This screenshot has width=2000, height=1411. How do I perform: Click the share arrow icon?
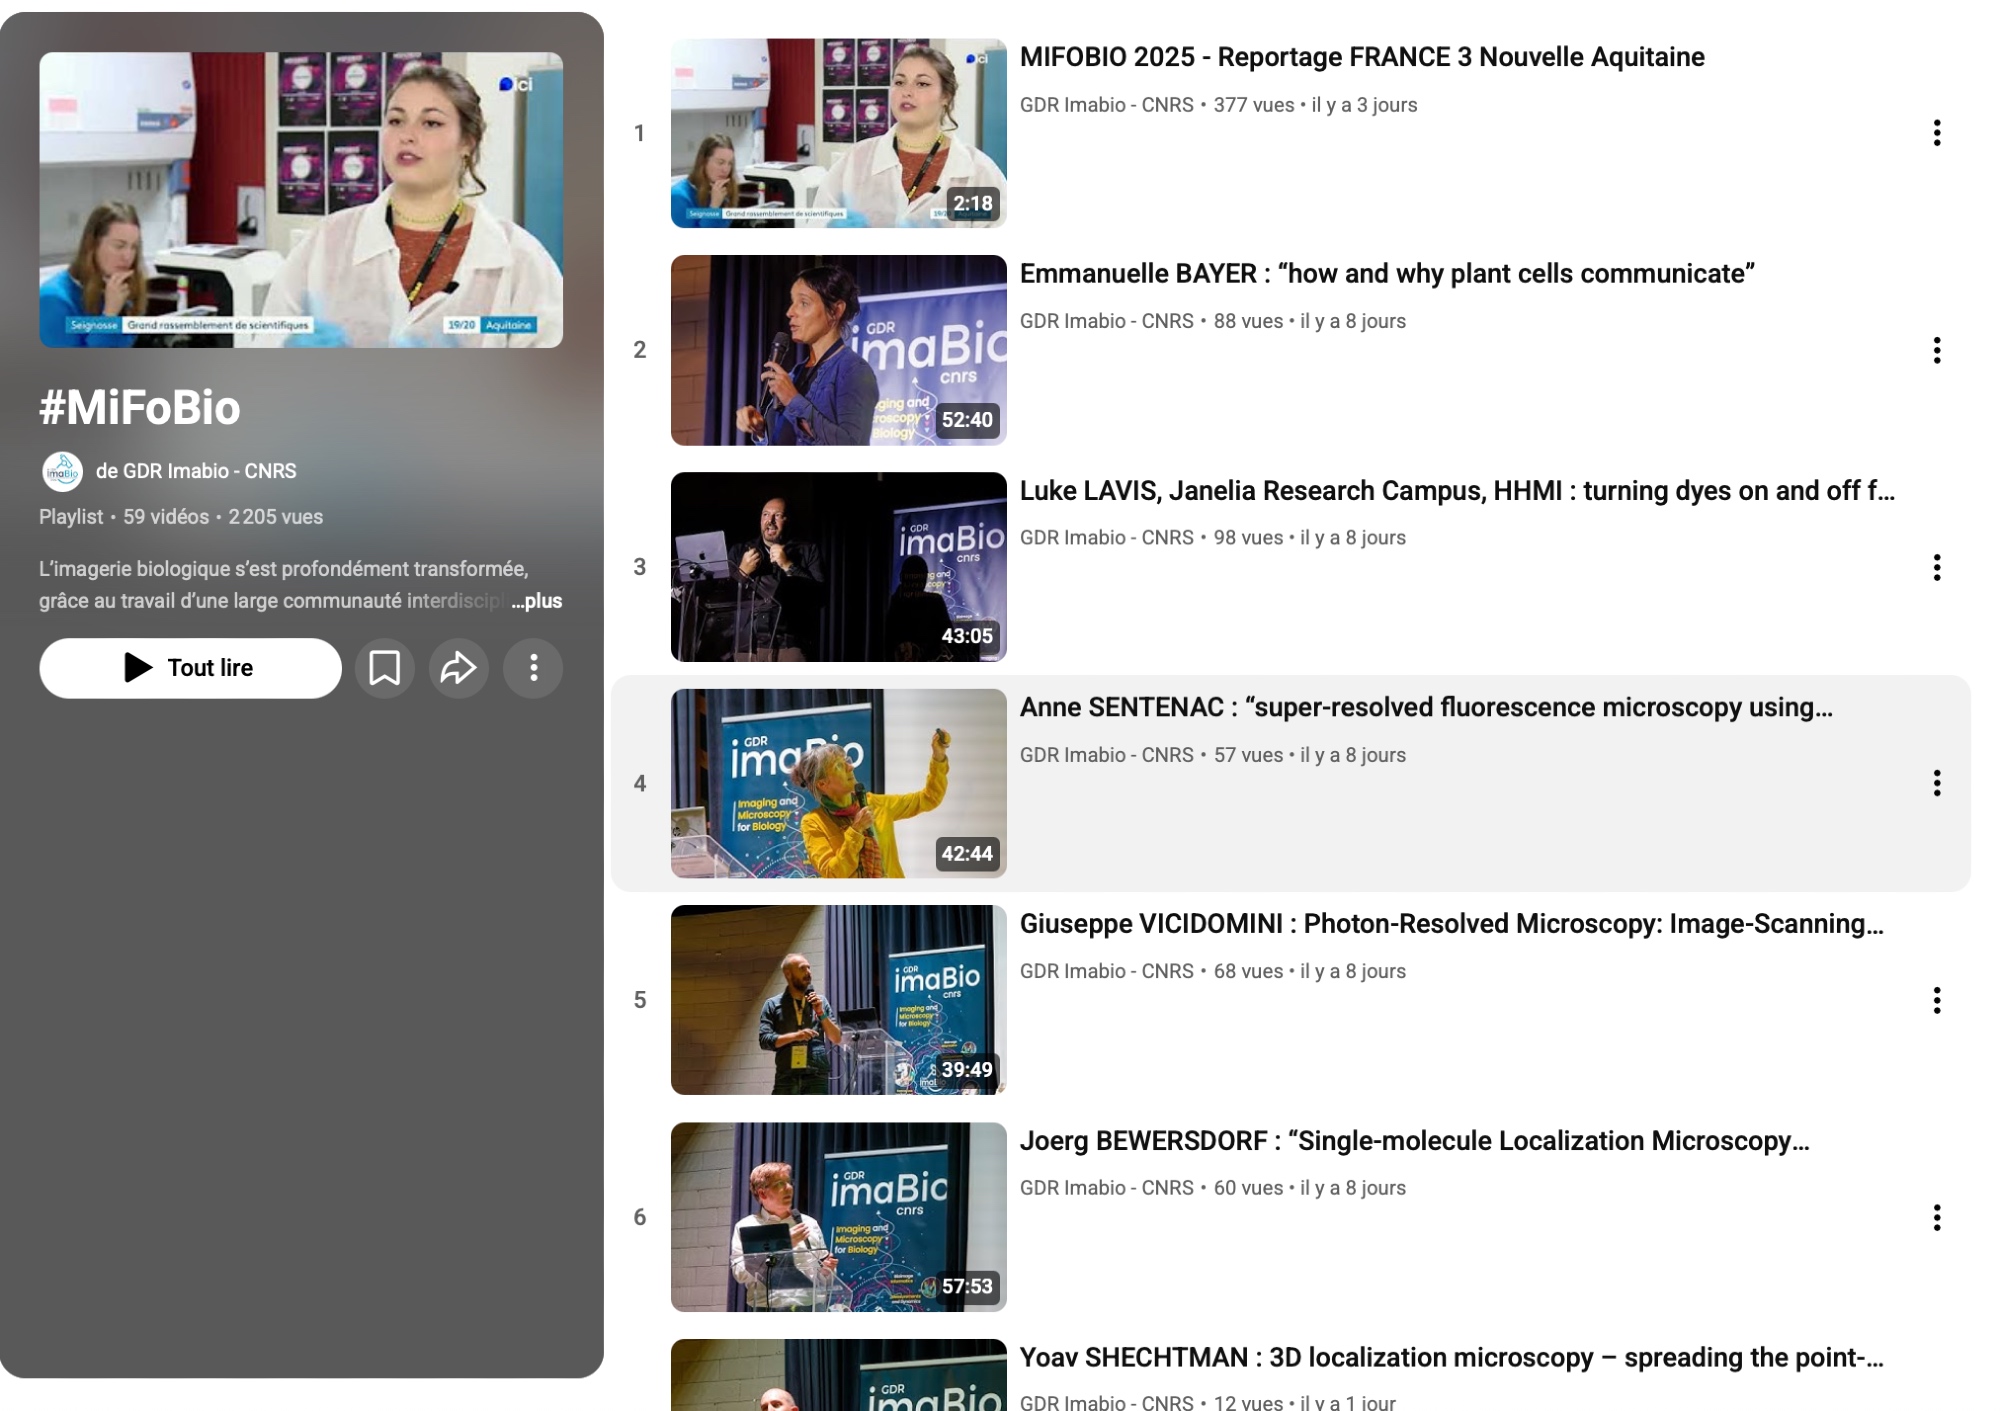(458, 668)
